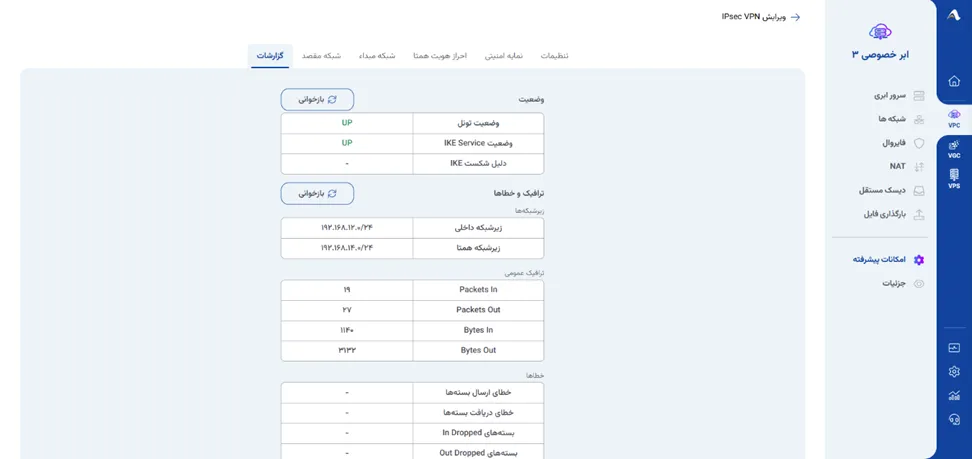Click the ترافیک و خطاها section heading
Viewport: 972px width, 459px height.
click(x=519, y=194)
